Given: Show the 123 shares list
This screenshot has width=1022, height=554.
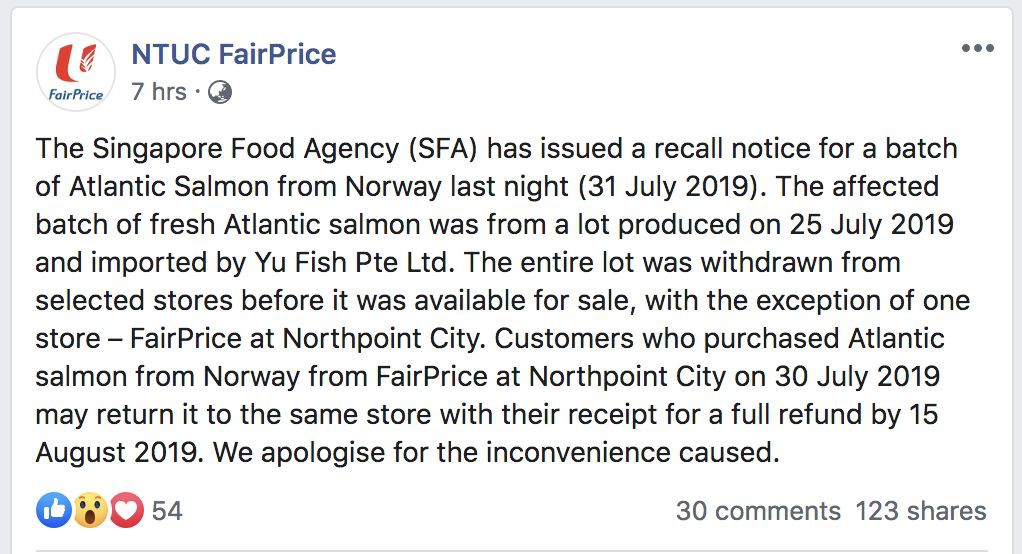Looking at the screenshot, I should (x=920, y=511).
